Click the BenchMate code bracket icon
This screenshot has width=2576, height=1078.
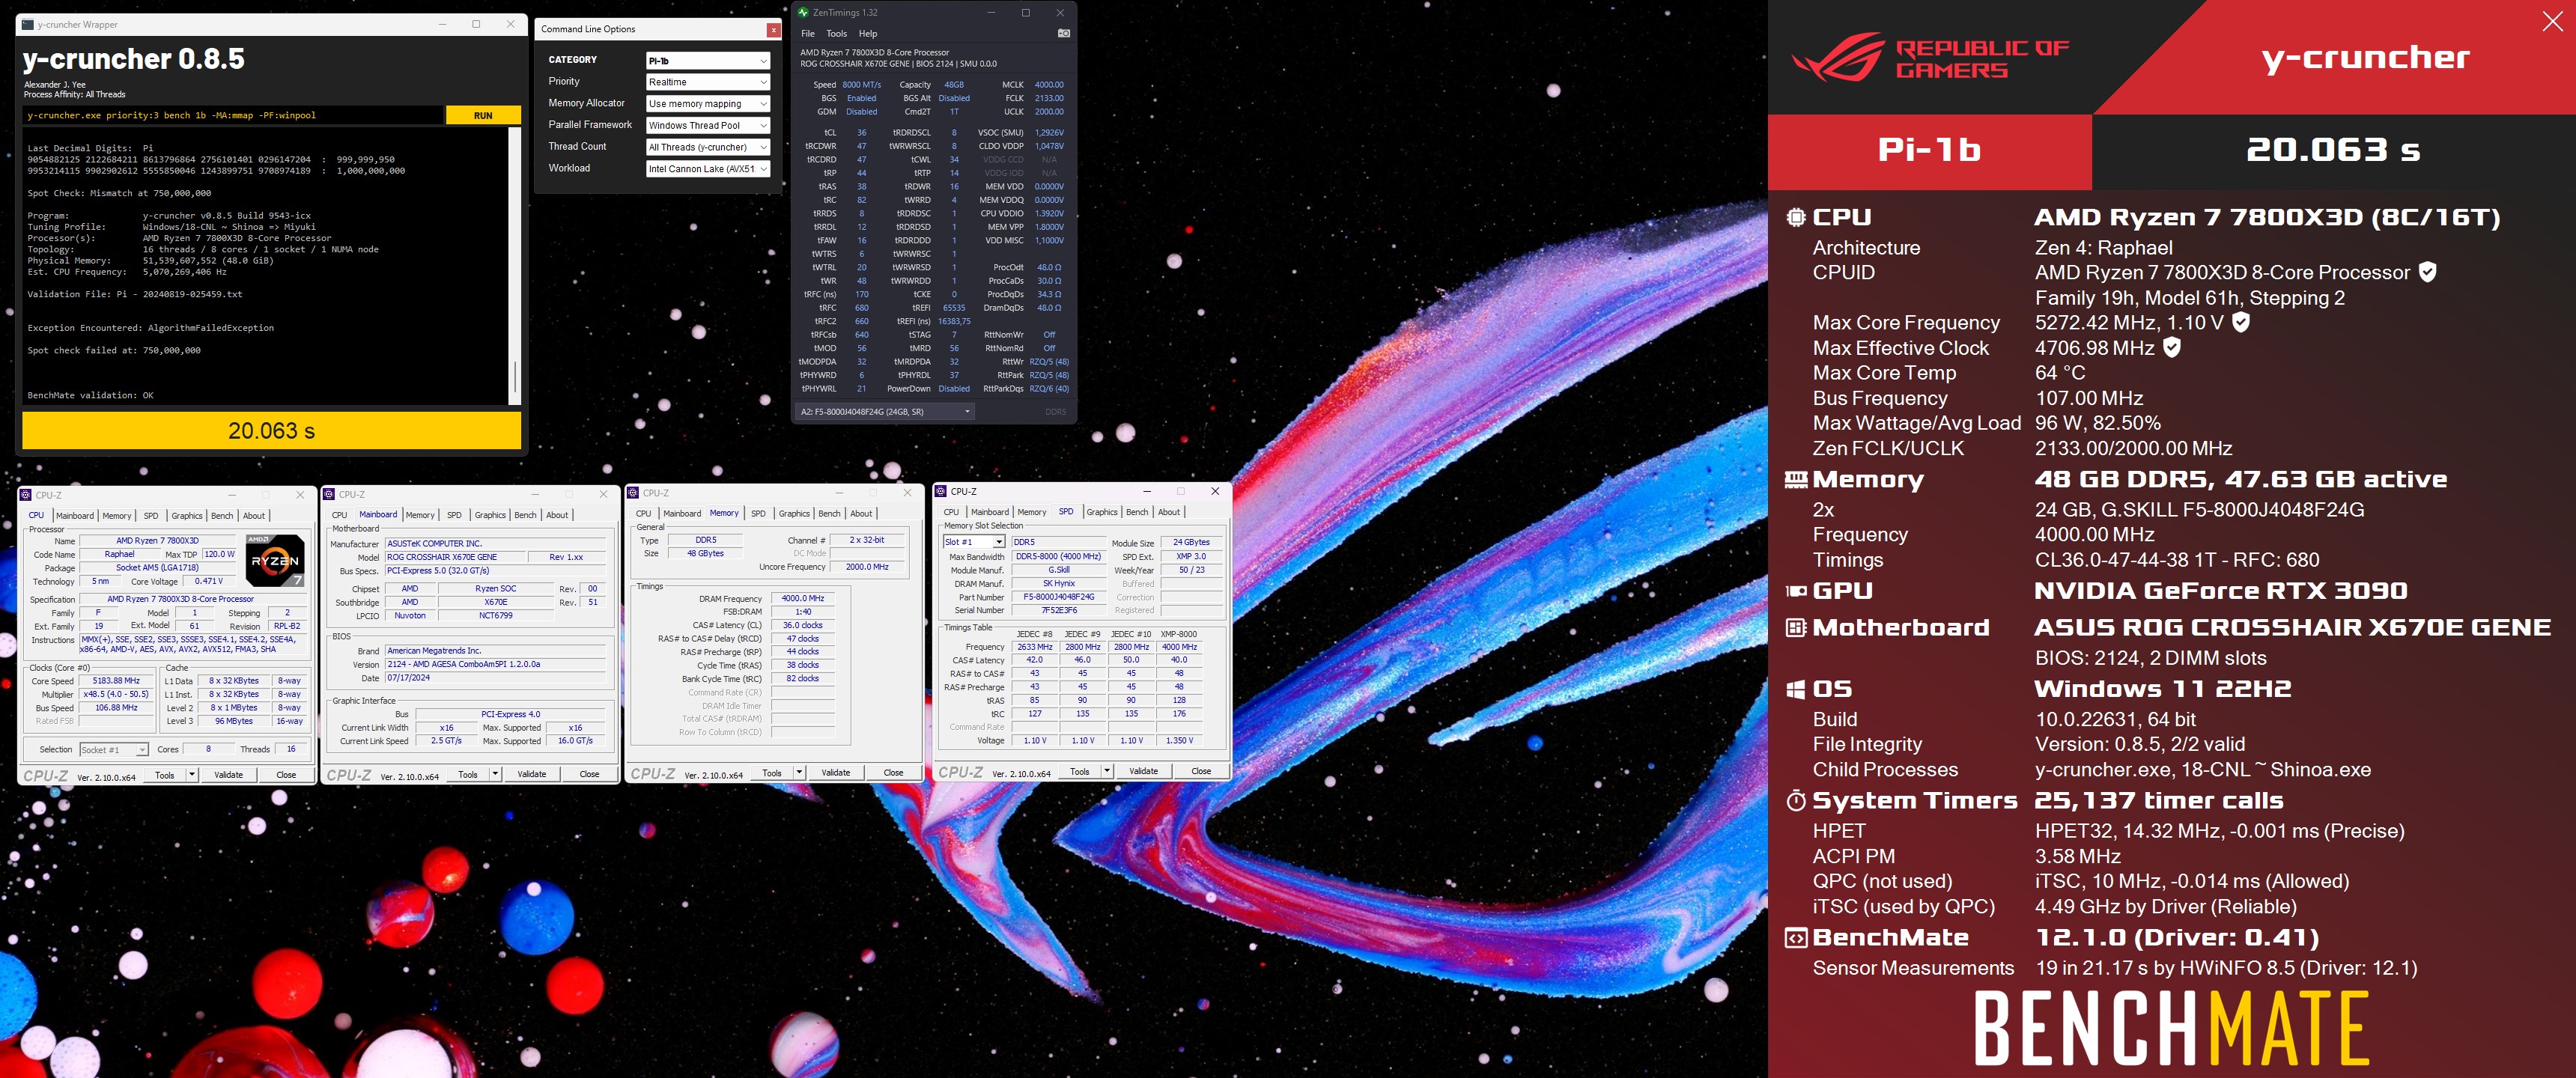(x=1796, y=938)
